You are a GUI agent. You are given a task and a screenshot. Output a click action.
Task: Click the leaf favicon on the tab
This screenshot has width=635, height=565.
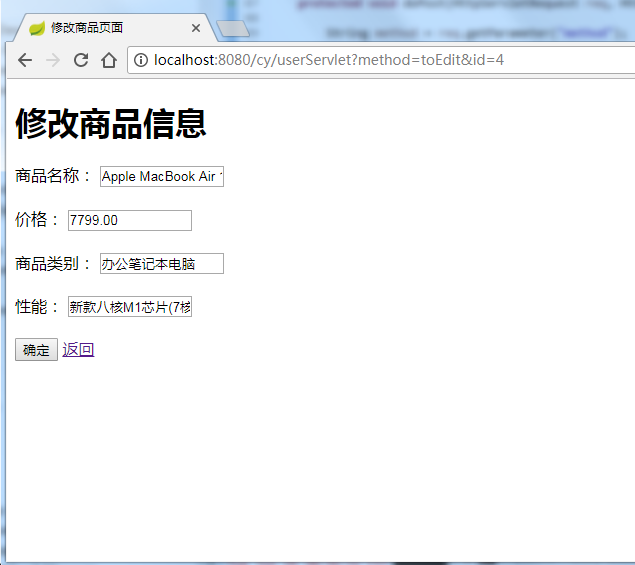click(x=37, y=28)
